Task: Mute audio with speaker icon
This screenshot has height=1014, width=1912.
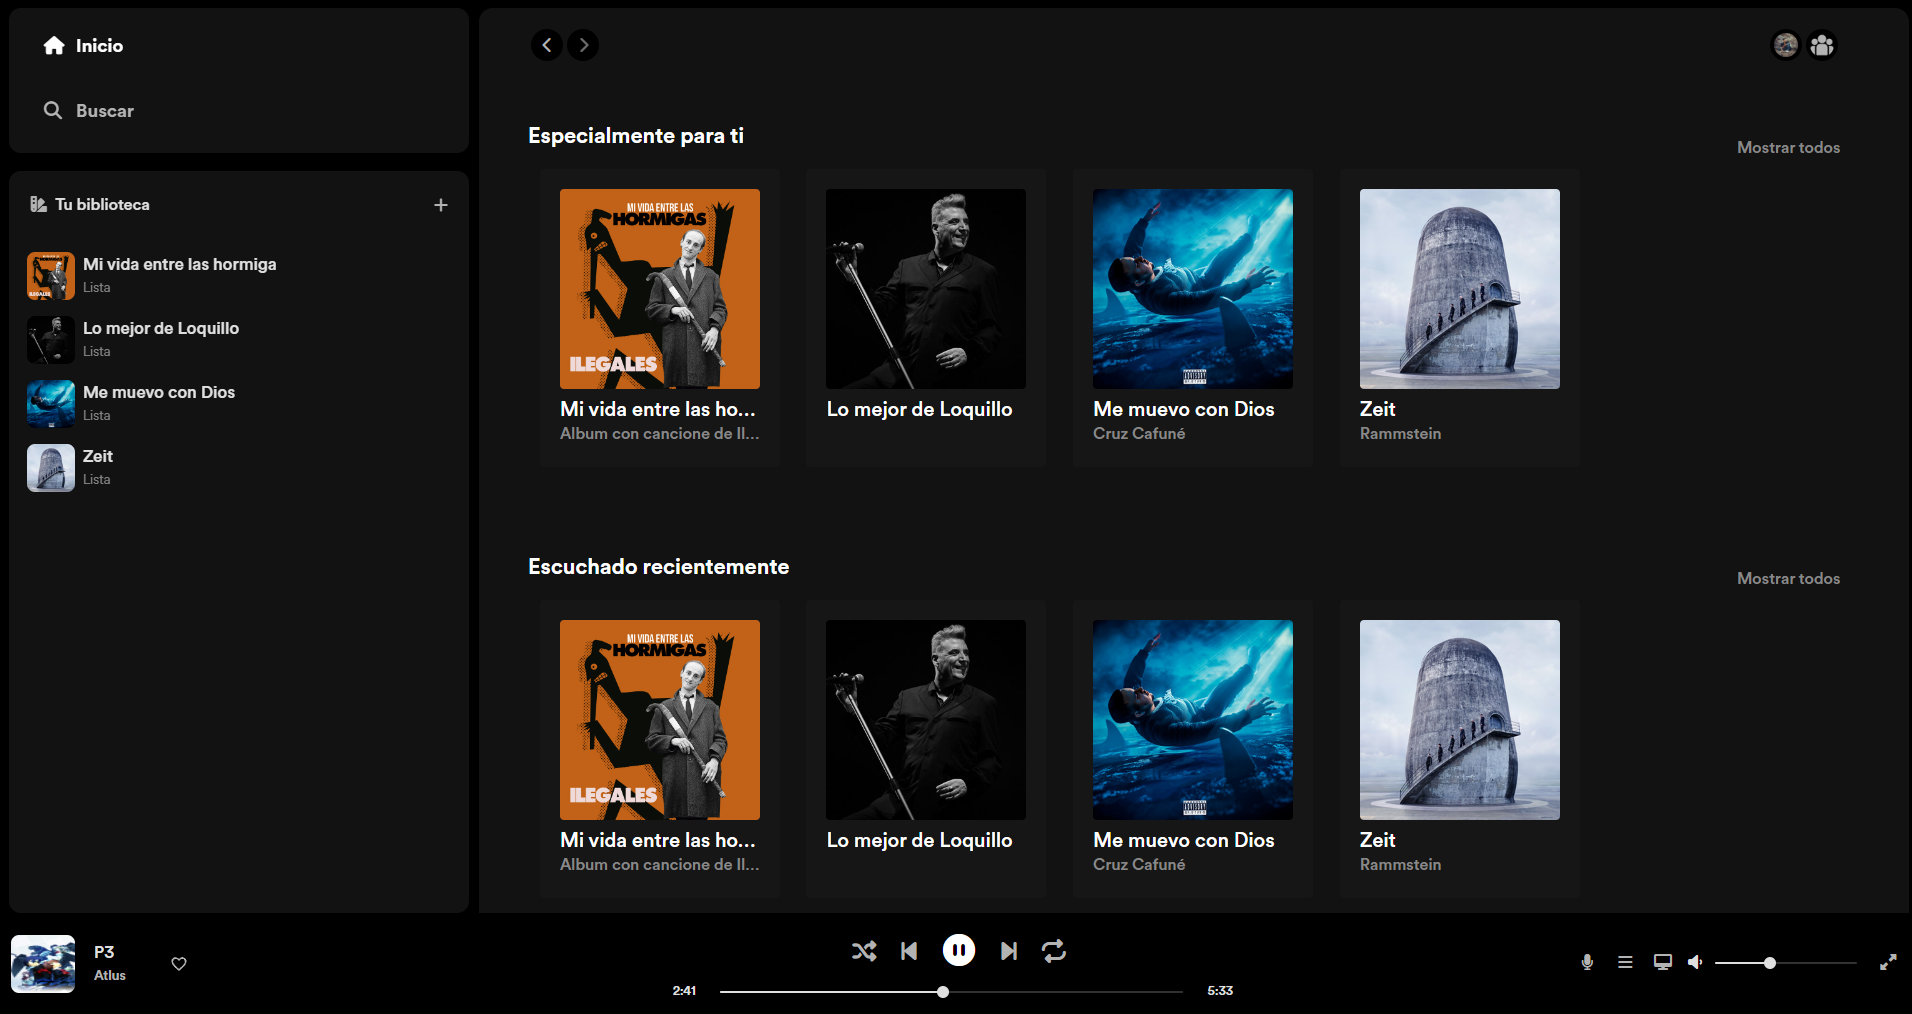Action: [x=1695, y=962]
